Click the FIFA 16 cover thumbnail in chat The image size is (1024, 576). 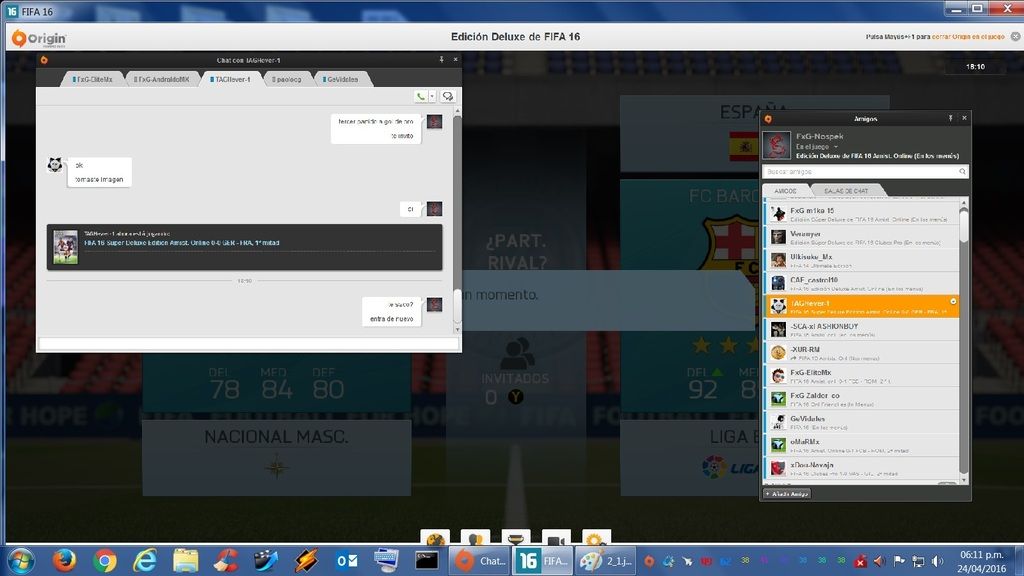(65, 247)
